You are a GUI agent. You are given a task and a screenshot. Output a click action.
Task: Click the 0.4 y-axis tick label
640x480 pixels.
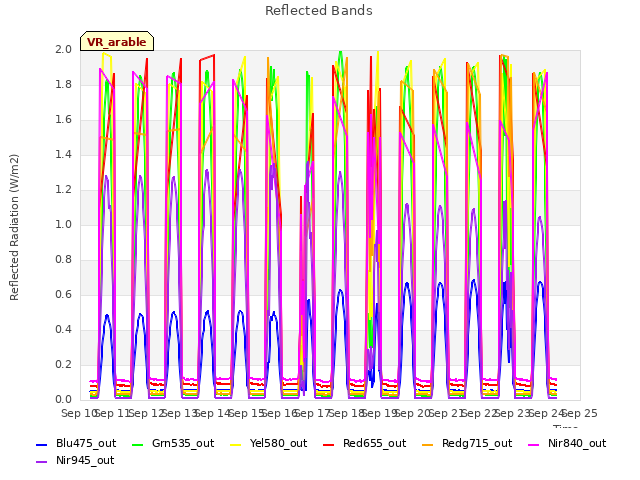click(63, 329)
